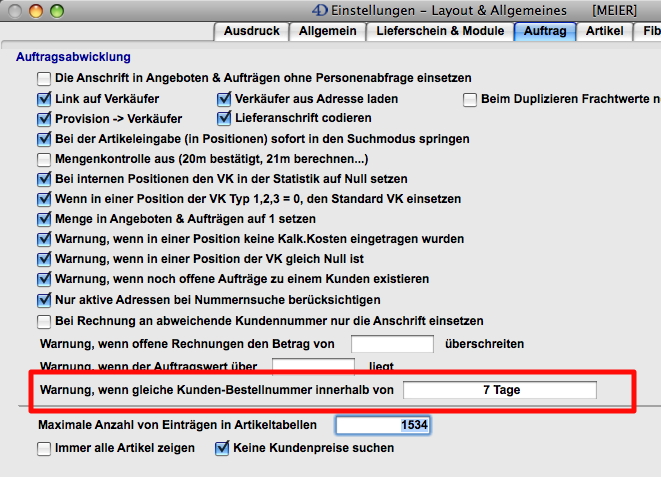Go to the Artikel tab
The image size is (661, 477).
tap(605, 32)
